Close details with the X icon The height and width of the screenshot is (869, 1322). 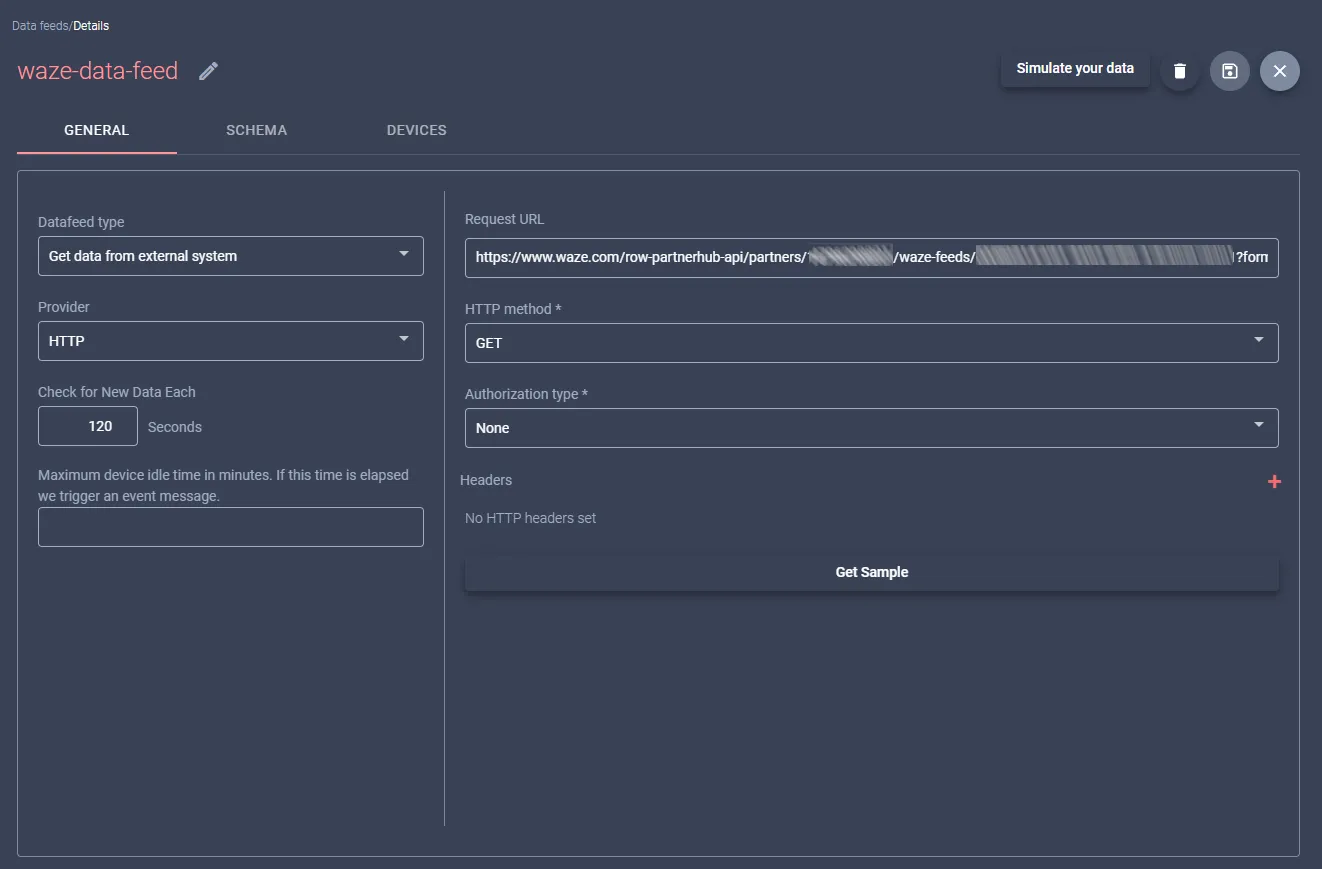(1280, 71)
